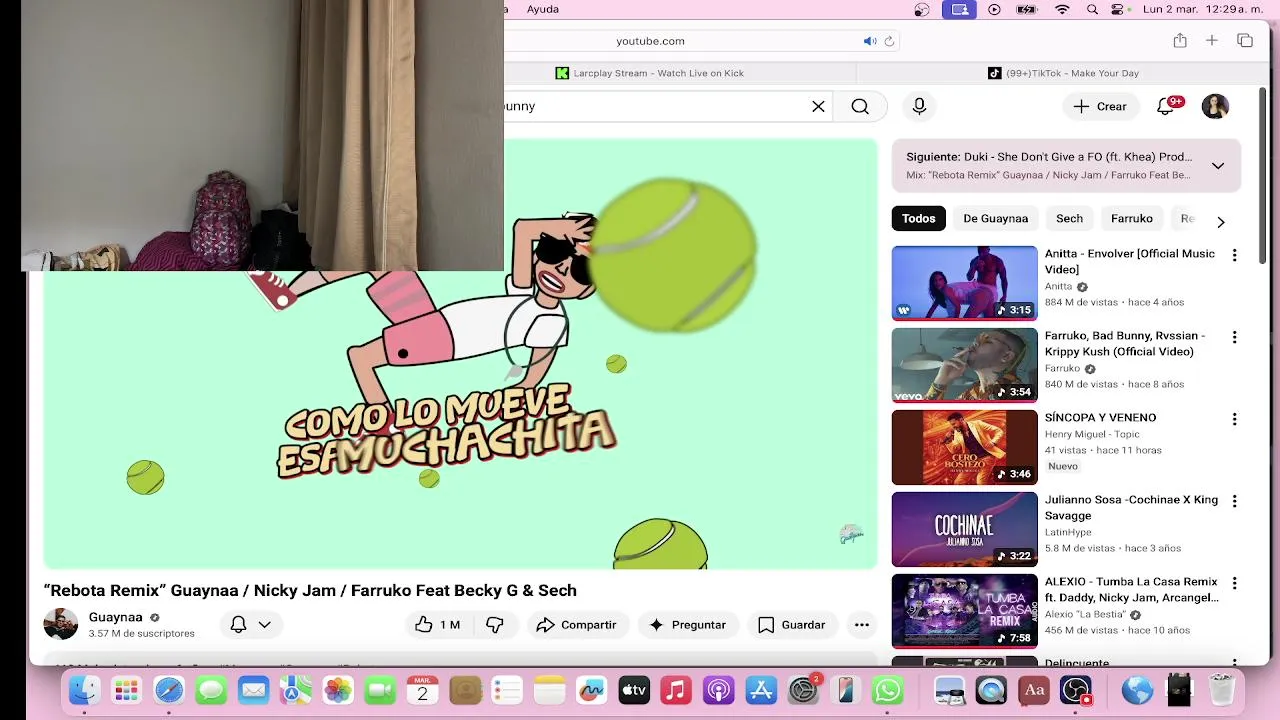This screenshot has width=1280, height=720.
Task: Open YouTube notifications bell
Action: tap(1165, 106)
